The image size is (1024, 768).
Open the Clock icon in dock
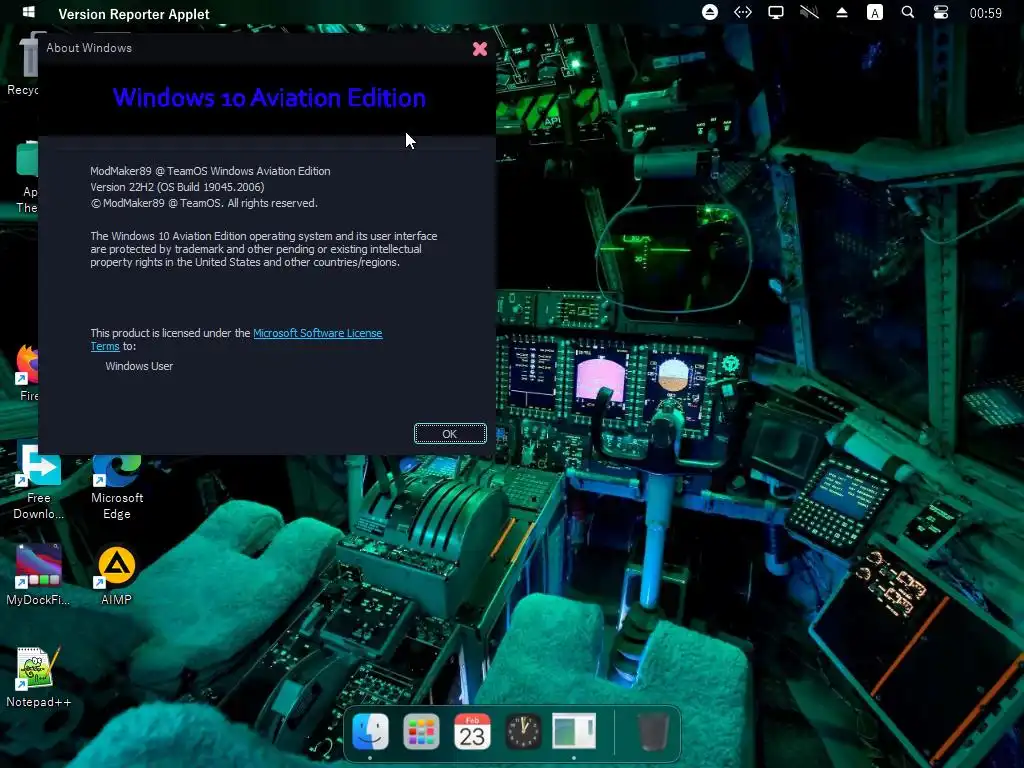click(x=523, y=731)
